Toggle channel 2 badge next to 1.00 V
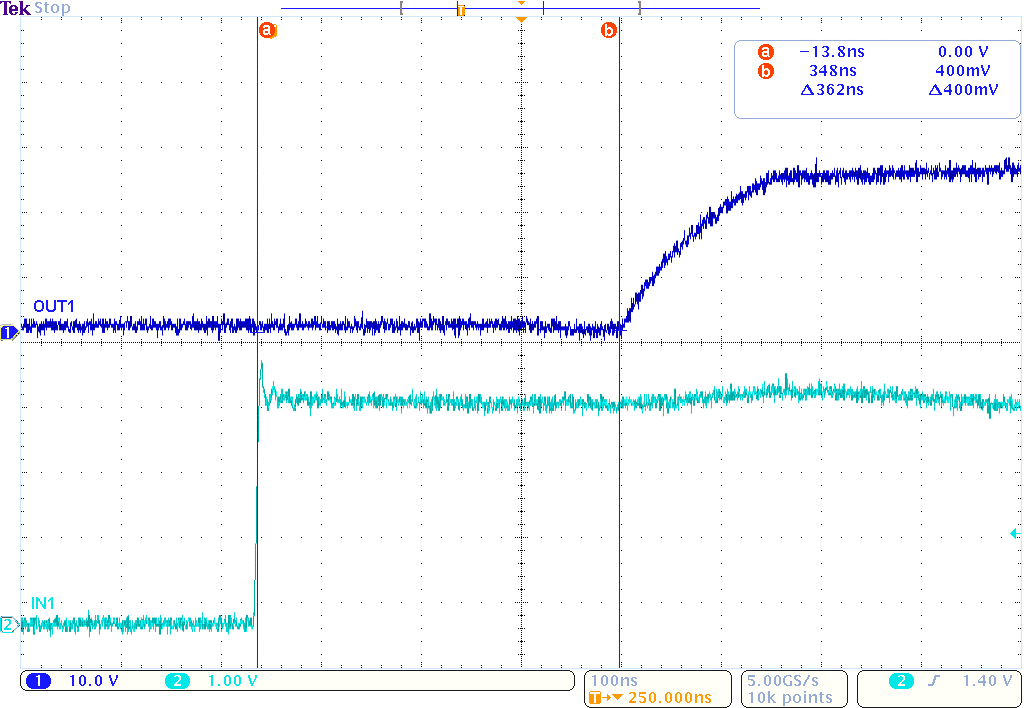Viewport: 1024px width, 708px height. coord(177,681)
